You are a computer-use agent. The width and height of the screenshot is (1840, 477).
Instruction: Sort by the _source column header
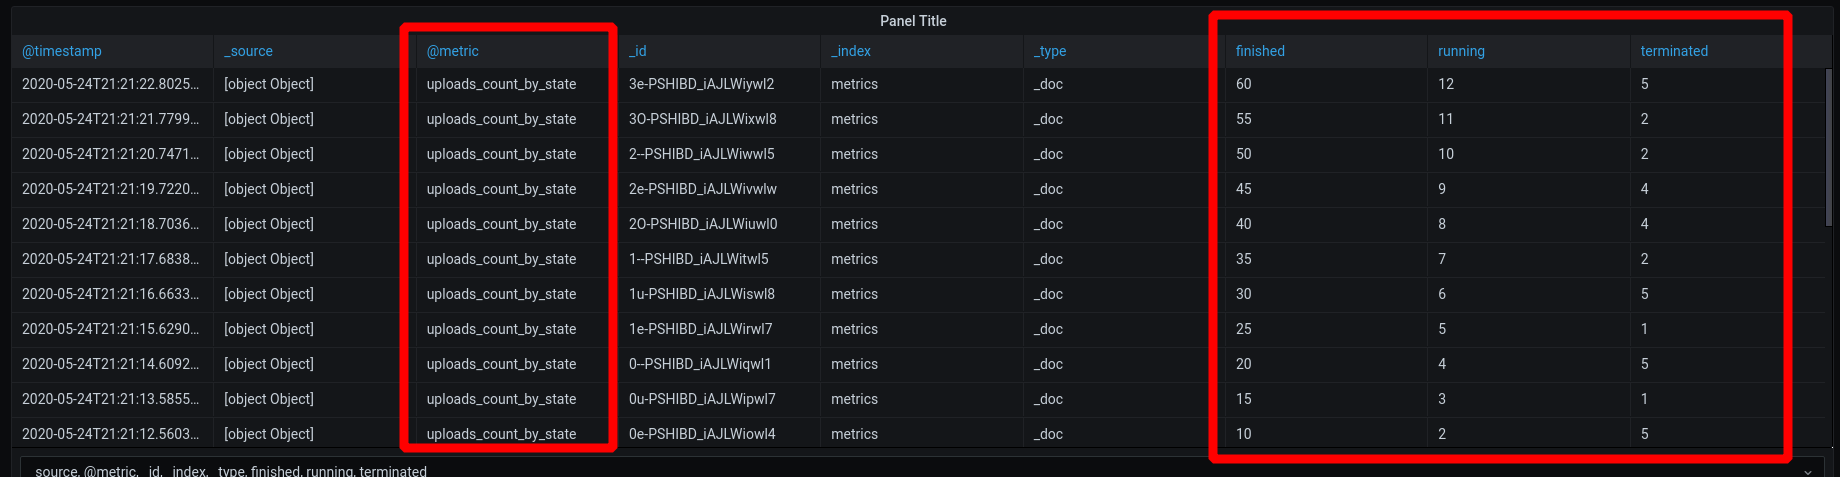[248, 51]
